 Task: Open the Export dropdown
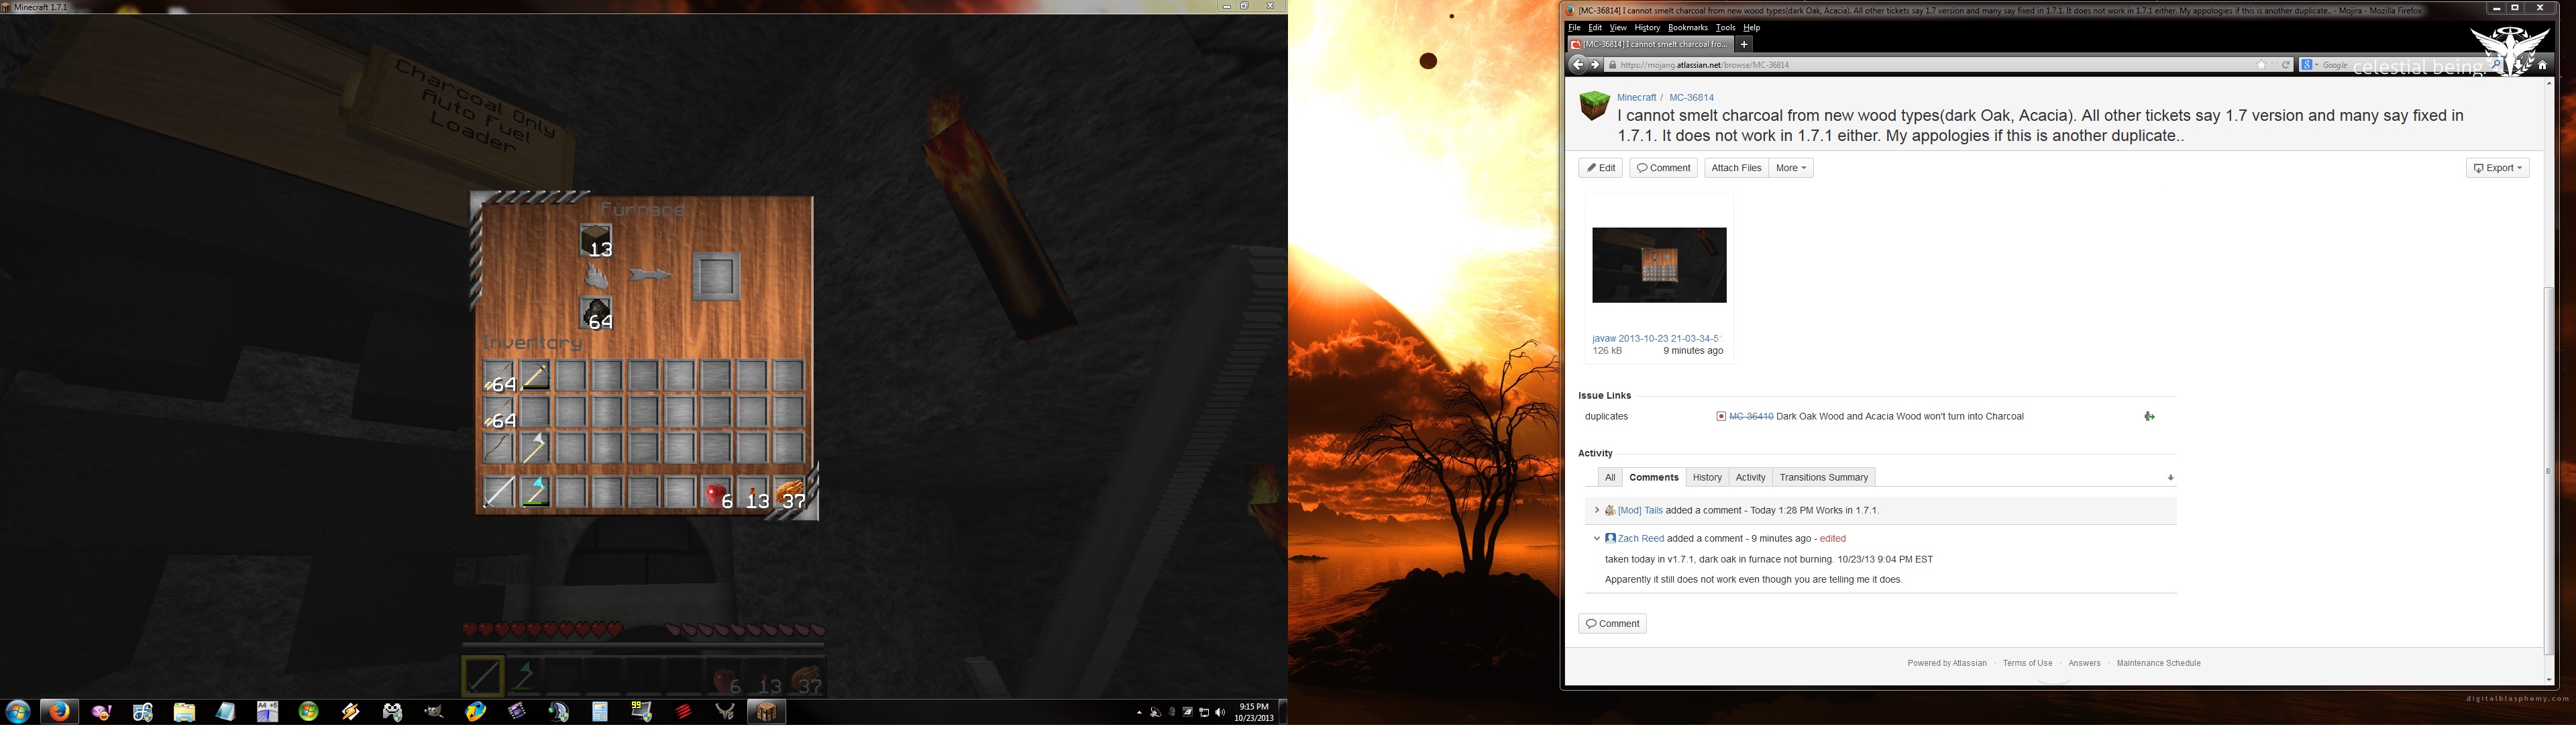[2497, 168]
